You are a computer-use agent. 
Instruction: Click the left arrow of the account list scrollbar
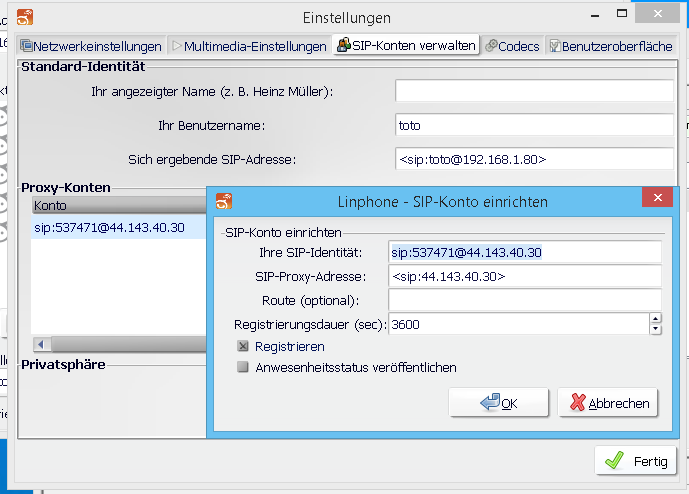pos(41,344)
